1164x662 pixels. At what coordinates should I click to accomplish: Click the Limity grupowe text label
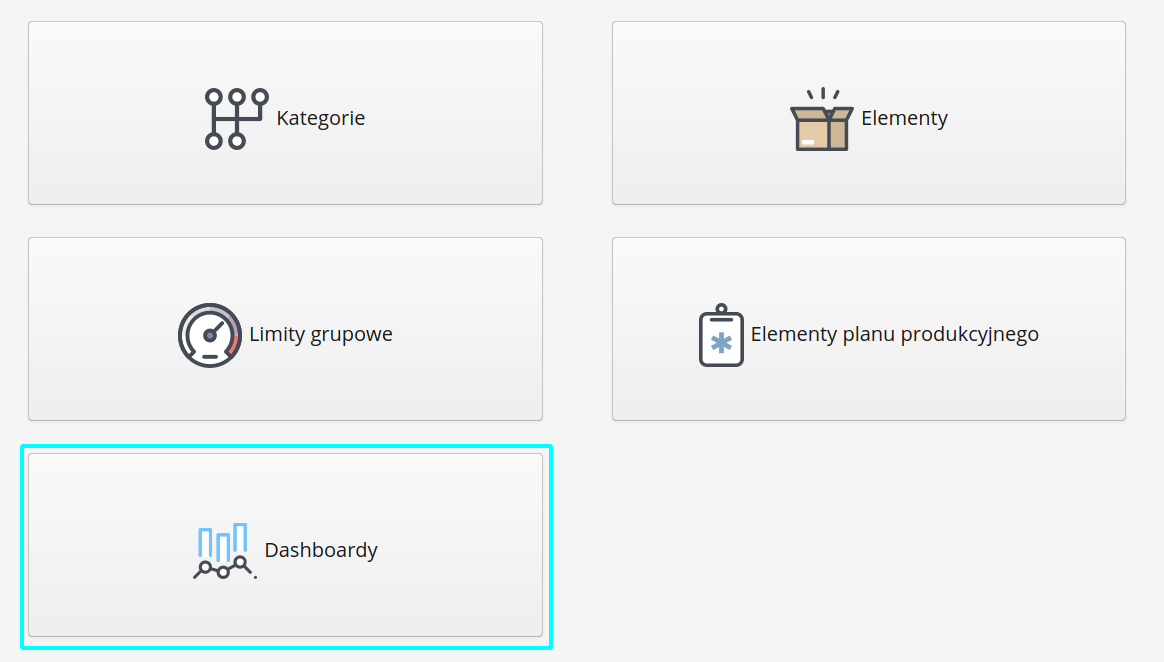coord(321,334)
